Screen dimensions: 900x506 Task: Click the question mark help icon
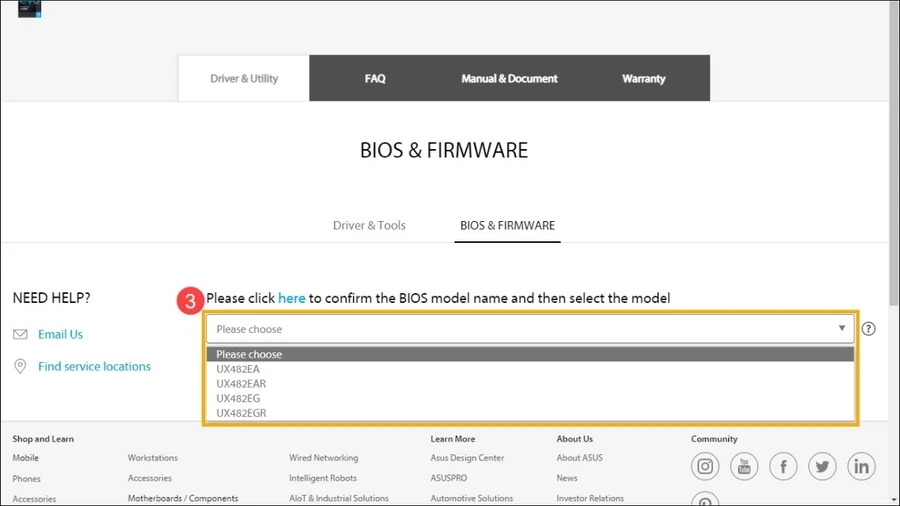tap(868, 329)
